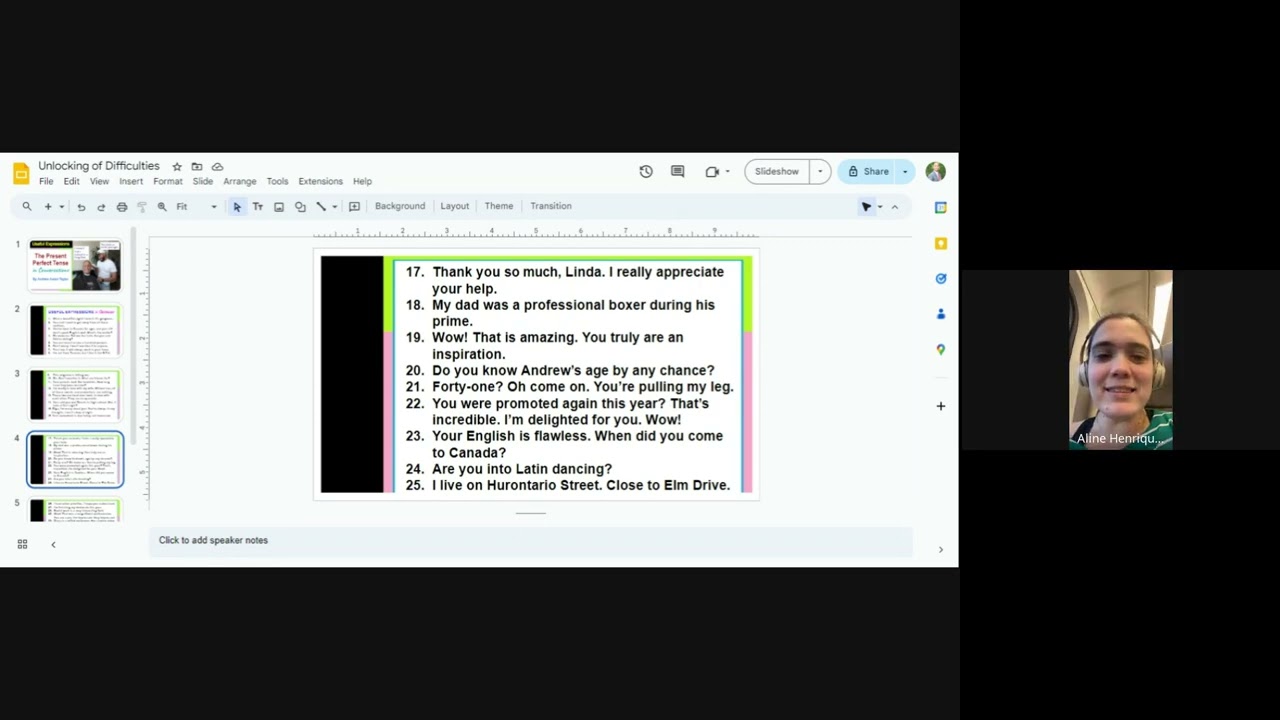Open the Tools menu
Viewport: 1280px width, 720px height.
click(x=277, y=182)
